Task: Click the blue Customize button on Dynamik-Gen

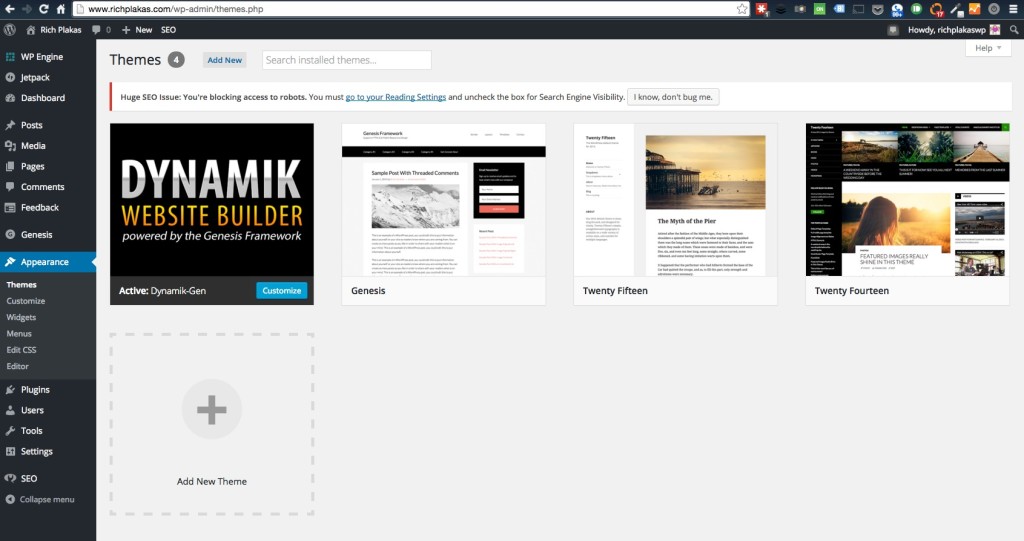Action: pos(281,291)
